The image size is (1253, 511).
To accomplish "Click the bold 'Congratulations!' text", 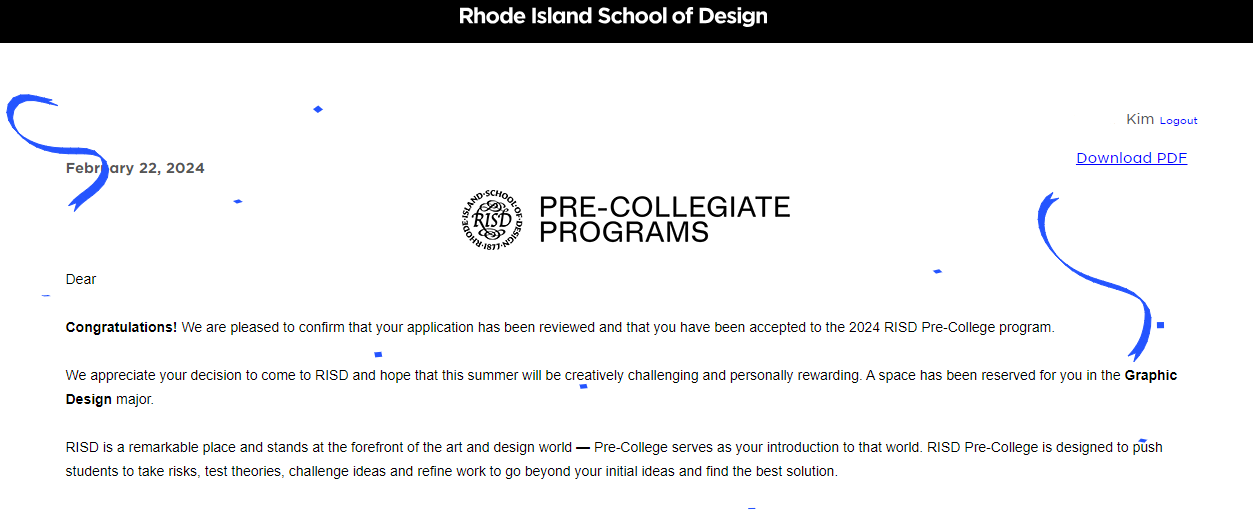I will [x=121, y=327].
